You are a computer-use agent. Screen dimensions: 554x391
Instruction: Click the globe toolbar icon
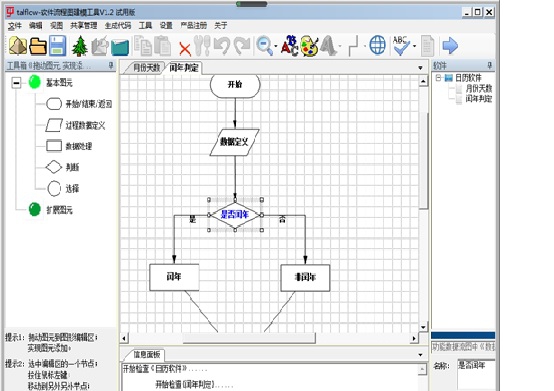(377, 46)
